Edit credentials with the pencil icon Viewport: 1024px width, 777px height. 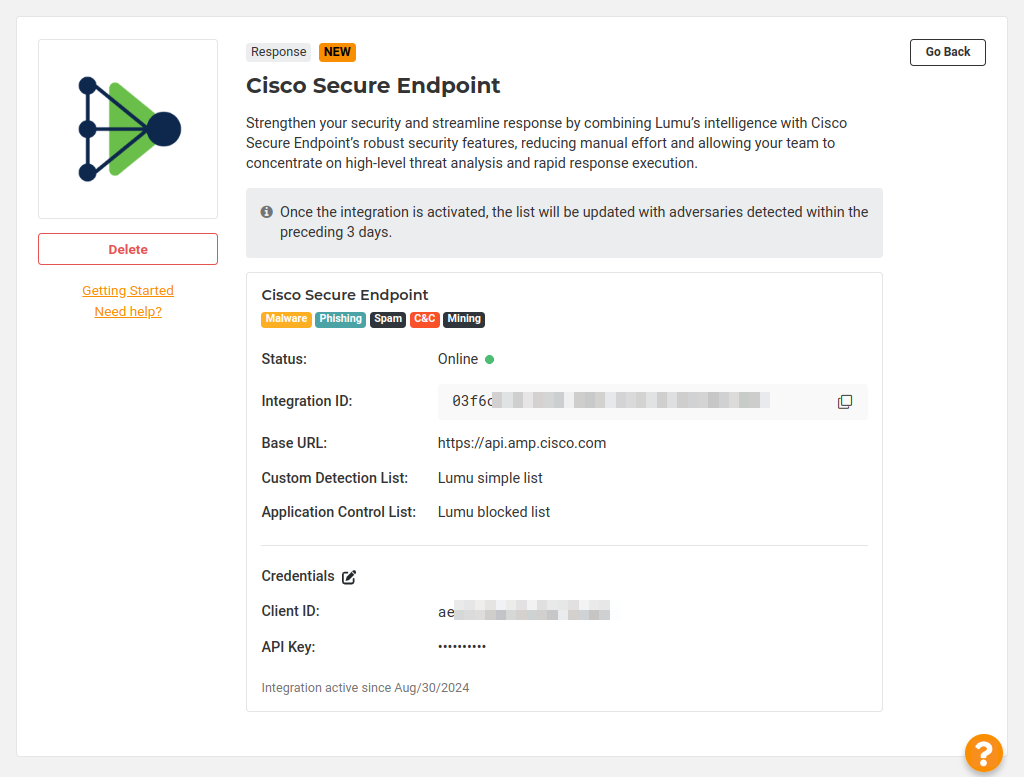[x=349, y=577]
